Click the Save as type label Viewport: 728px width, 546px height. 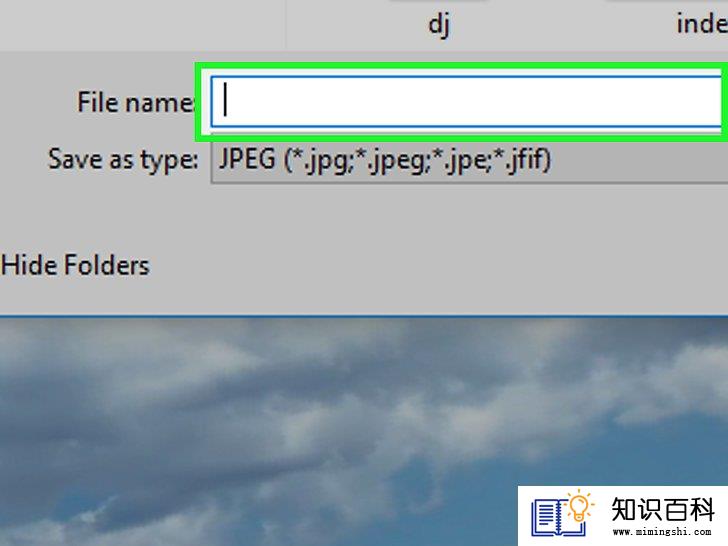point(123,160)
